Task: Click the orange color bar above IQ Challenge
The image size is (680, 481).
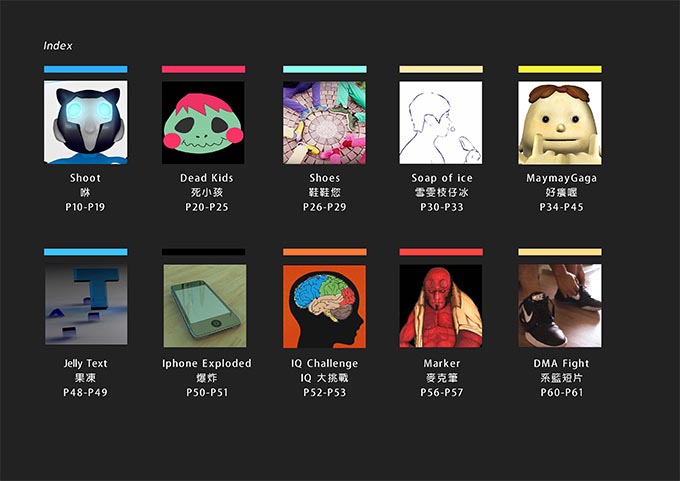Action: coord(325,252)
